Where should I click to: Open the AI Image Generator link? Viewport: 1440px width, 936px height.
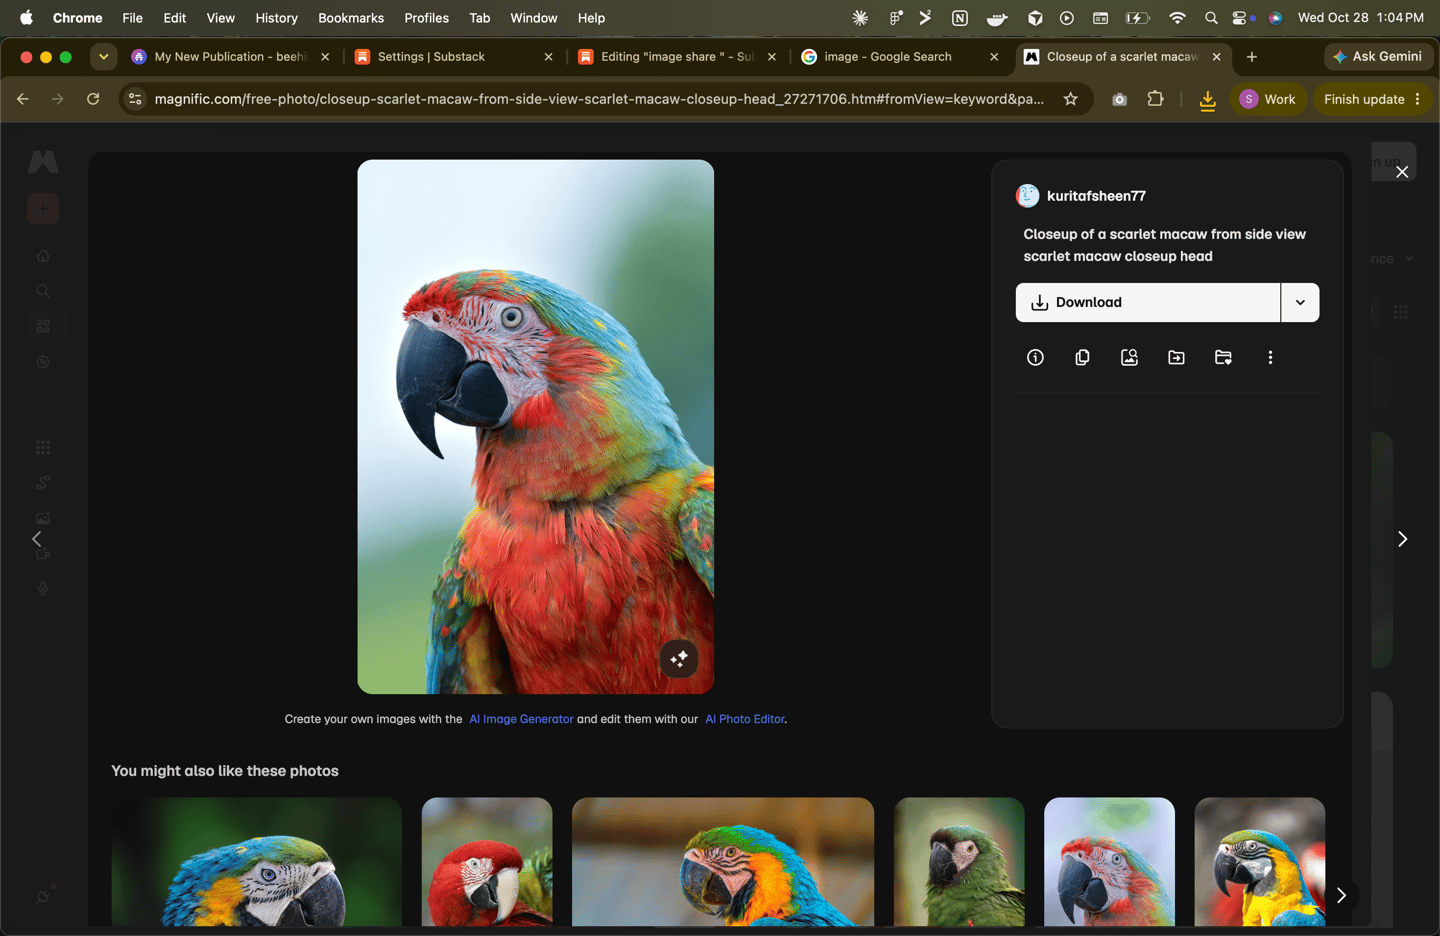(x=521, y=719)
